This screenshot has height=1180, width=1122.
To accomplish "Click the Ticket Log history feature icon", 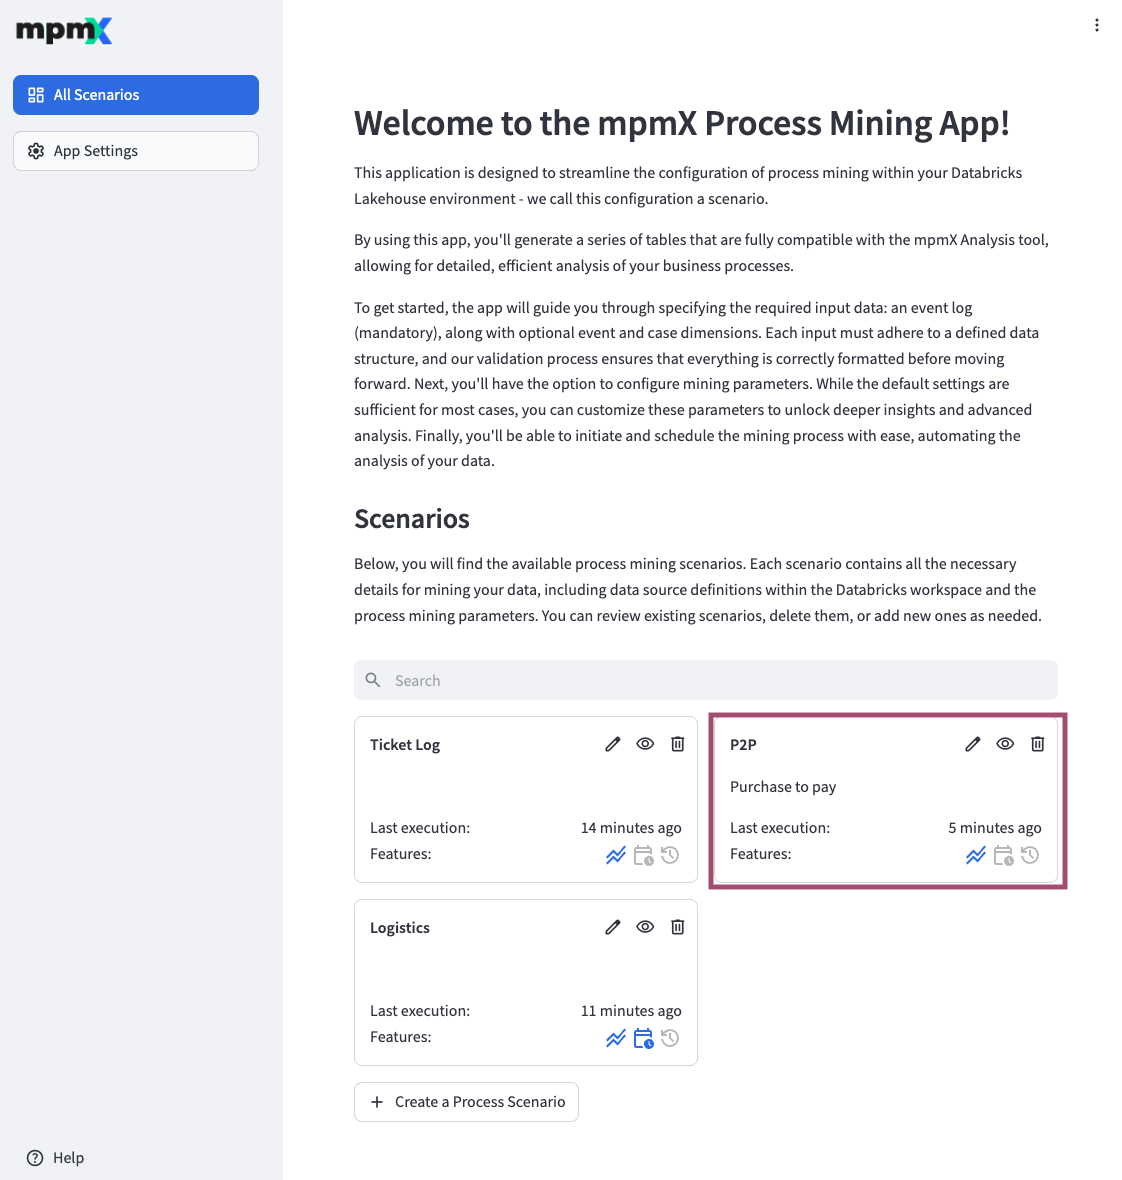I will click(670, 855).
